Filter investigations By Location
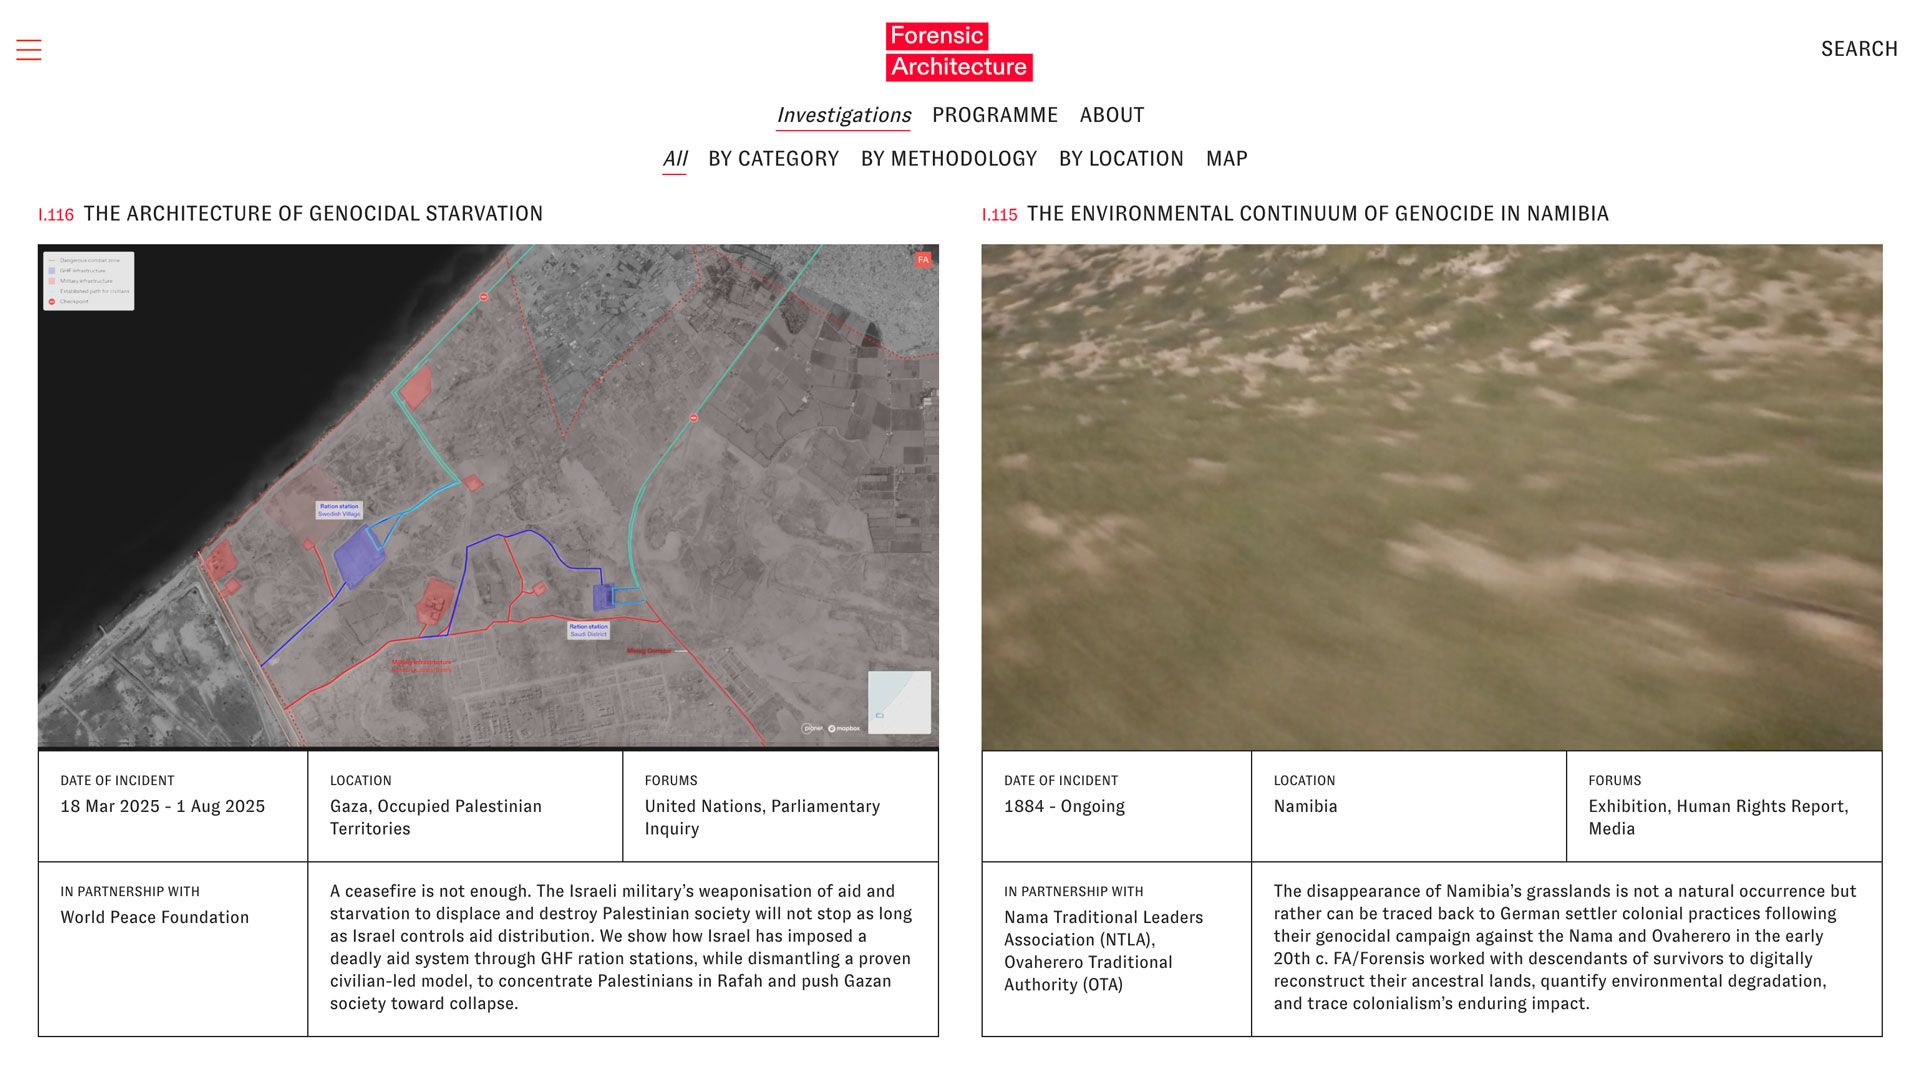 (1120, 159)
